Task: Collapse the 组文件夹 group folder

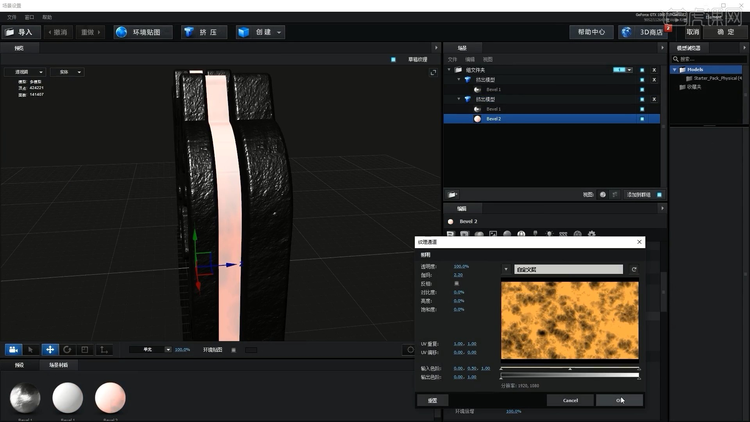Action: 449,70
